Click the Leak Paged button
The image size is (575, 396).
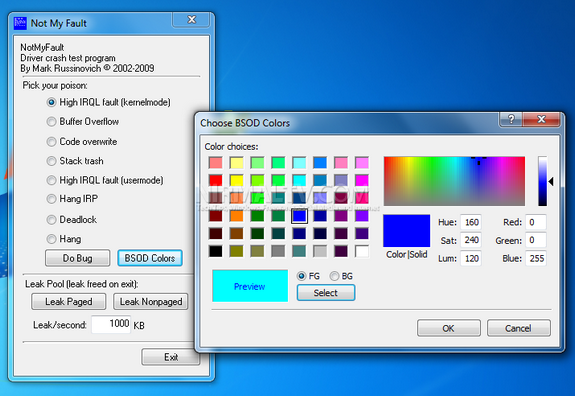tap(69, 302)
